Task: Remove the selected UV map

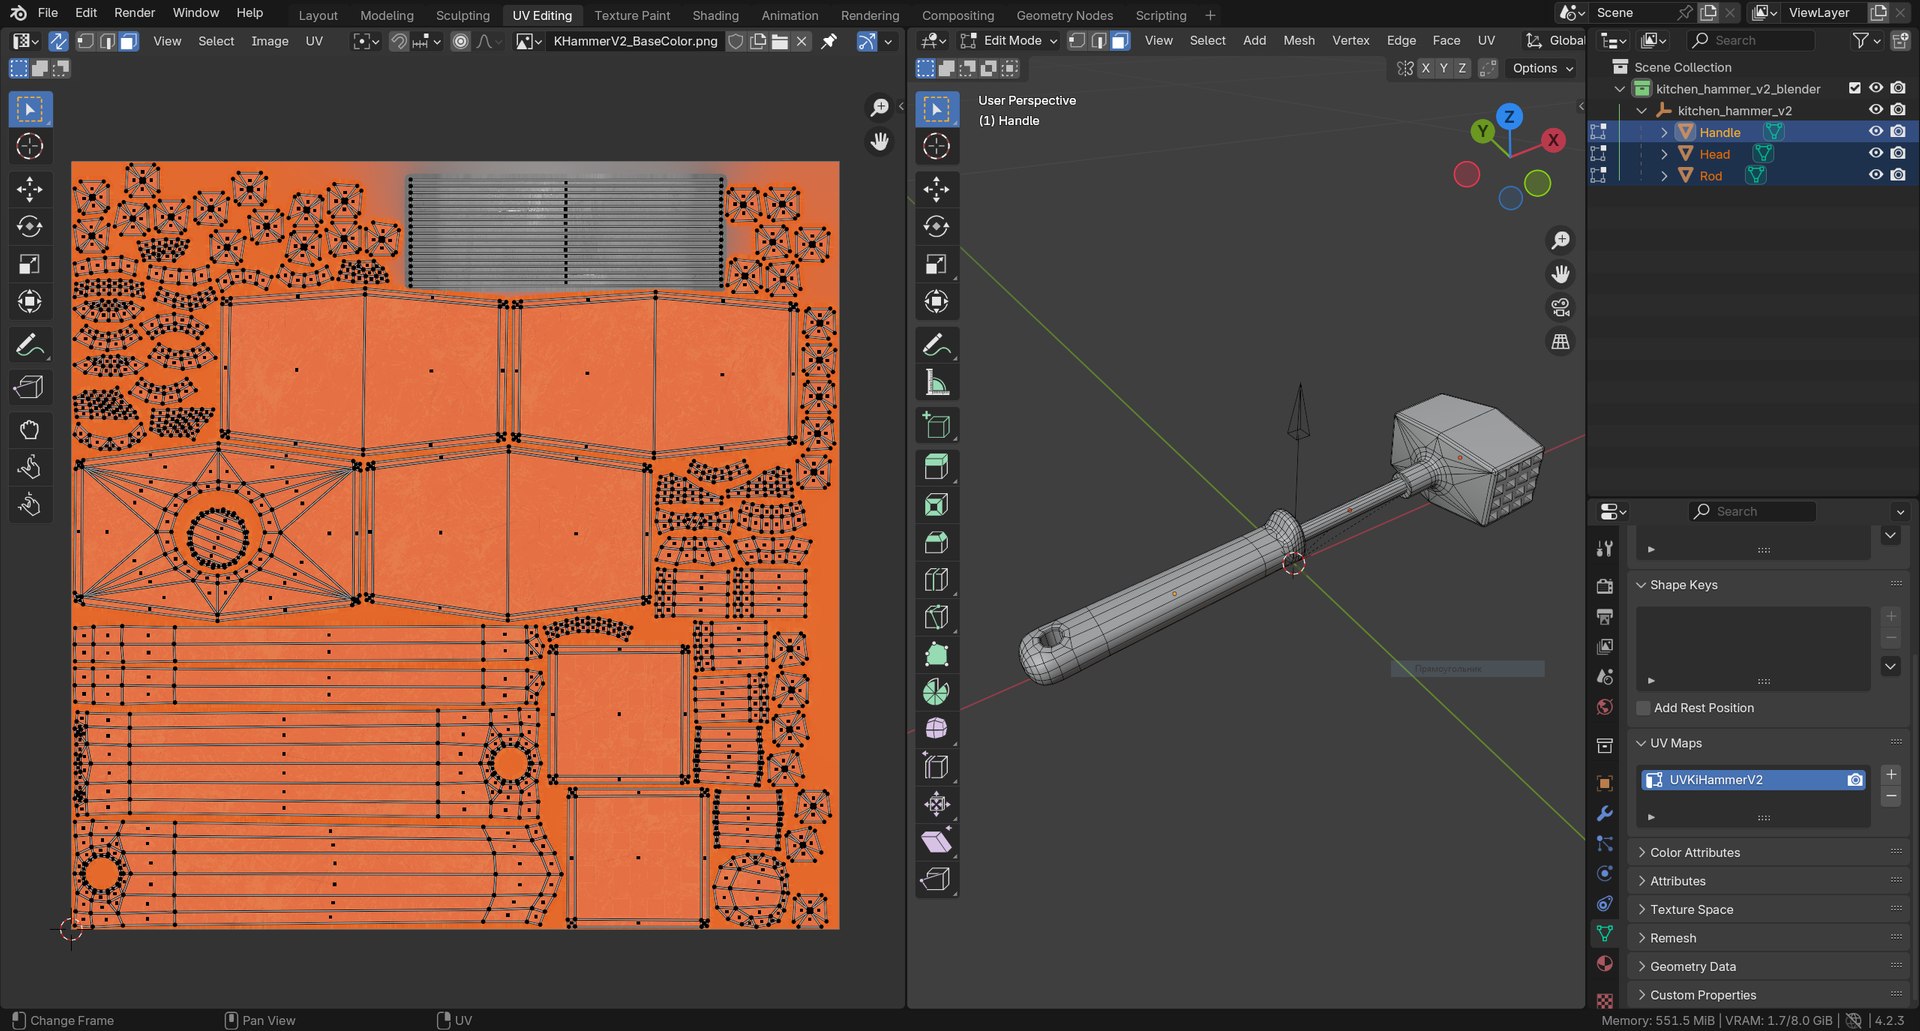Action: pyautogui.click(x=1891, y=797)
